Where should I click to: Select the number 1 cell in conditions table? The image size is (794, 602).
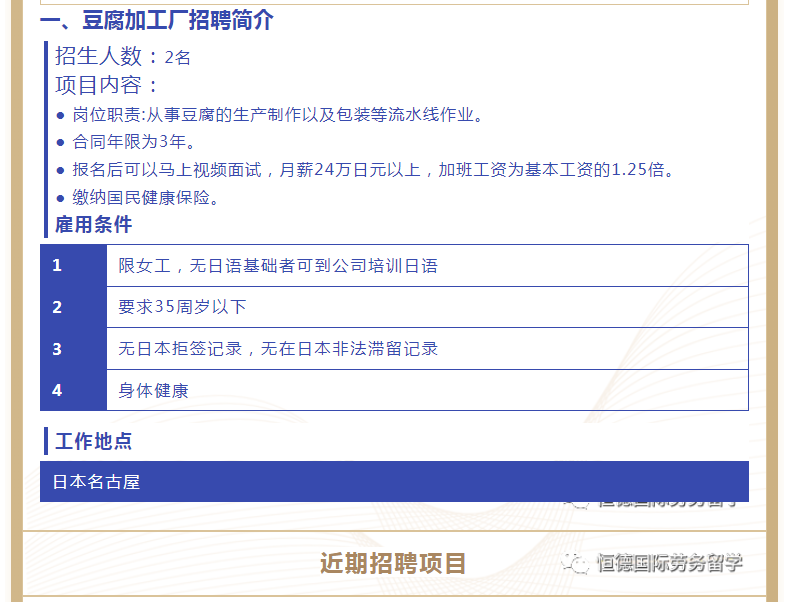coord(73,265)
